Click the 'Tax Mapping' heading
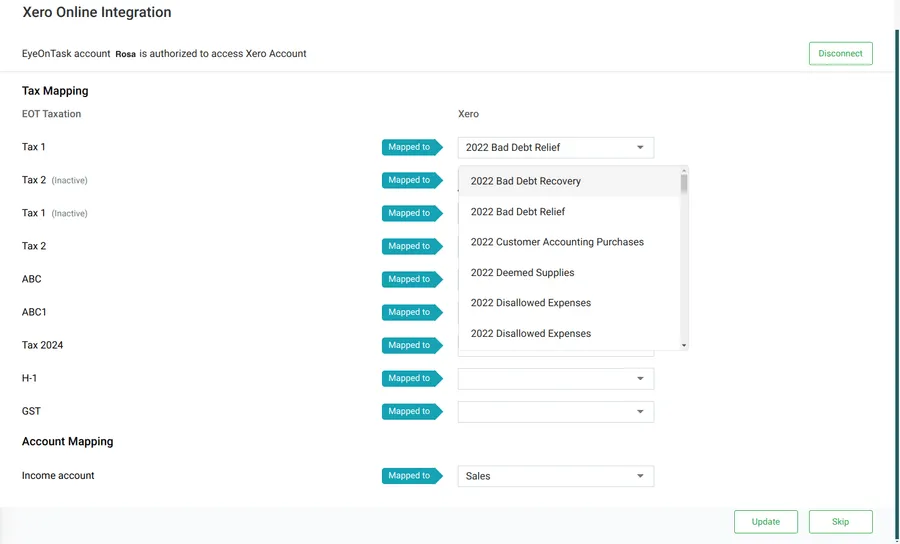Viewport: 900px width, 544px height. tap(55, 91)
